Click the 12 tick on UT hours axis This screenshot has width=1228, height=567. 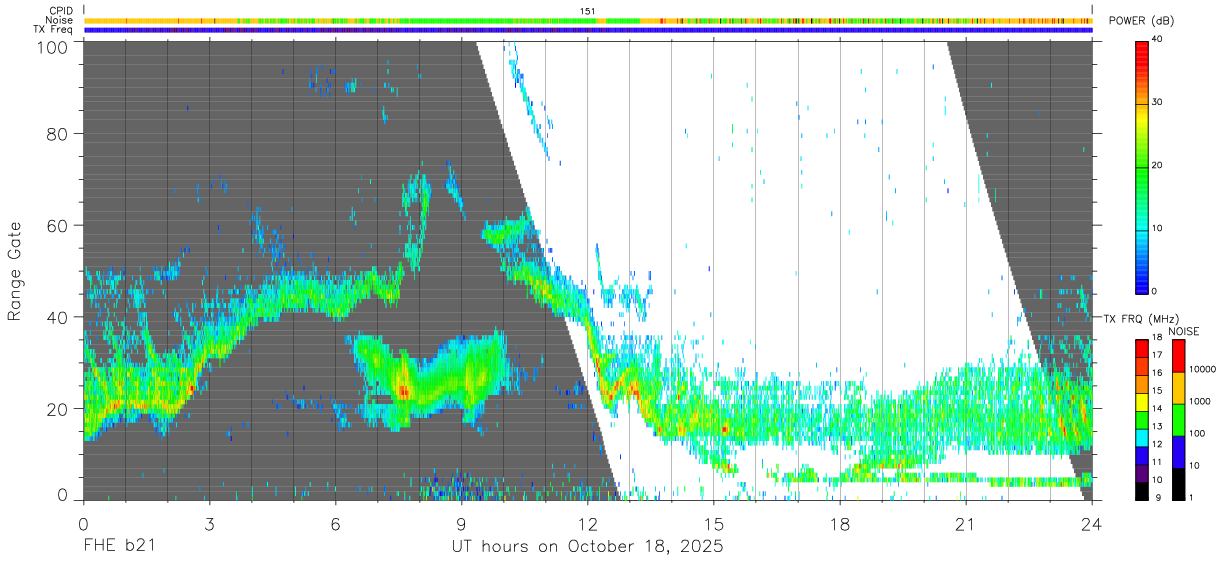588,522
